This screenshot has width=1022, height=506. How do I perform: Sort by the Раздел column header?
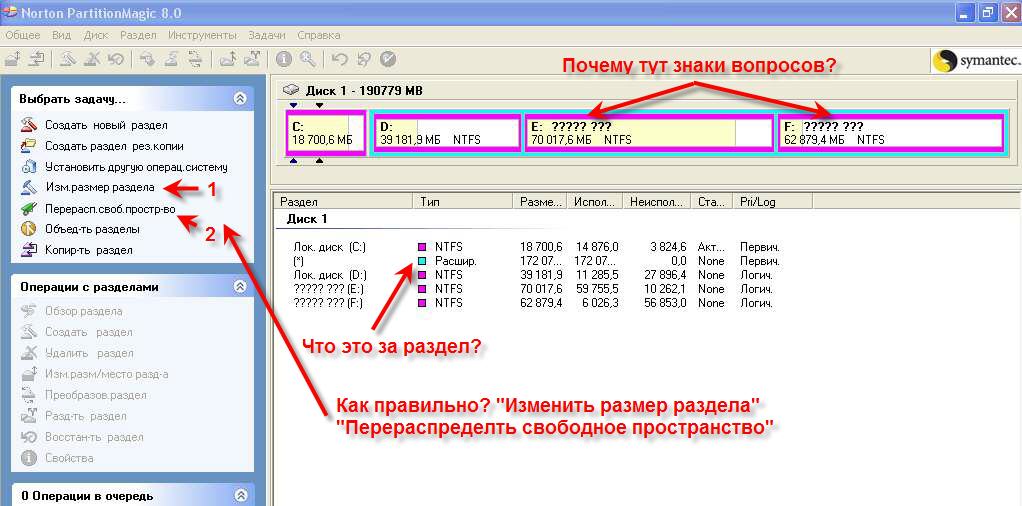point(343,202)
